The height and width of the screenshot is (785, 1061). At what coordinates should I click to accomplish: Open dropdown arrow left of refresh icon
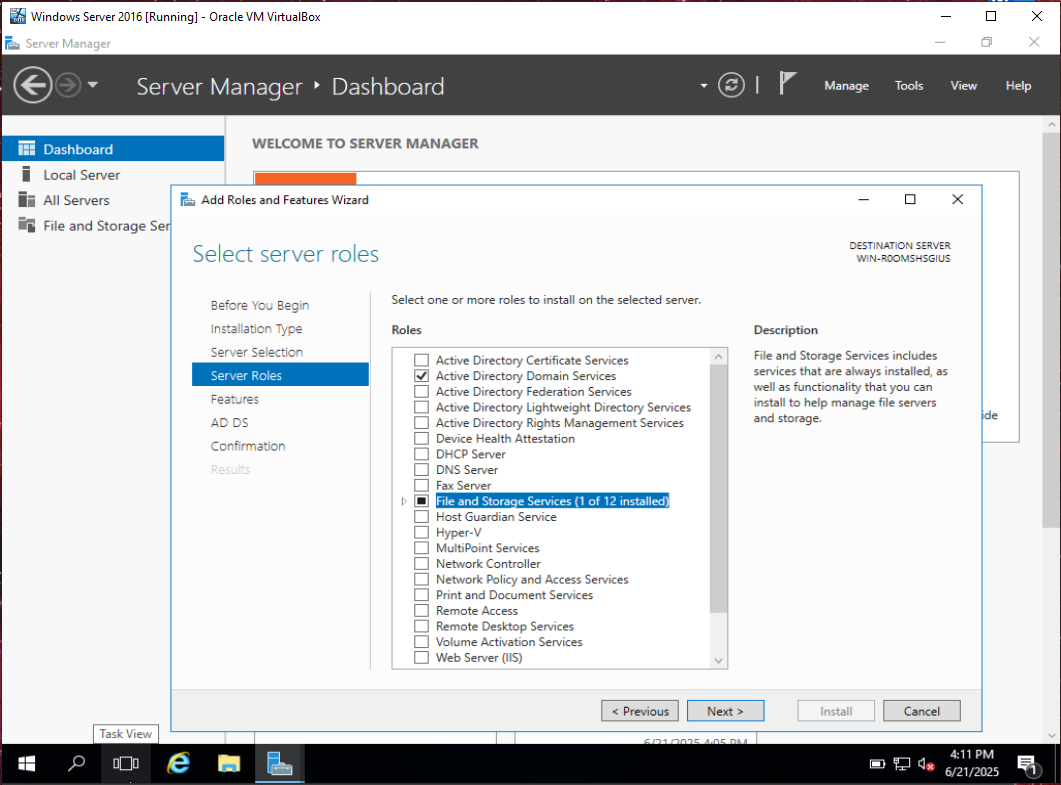704,86
